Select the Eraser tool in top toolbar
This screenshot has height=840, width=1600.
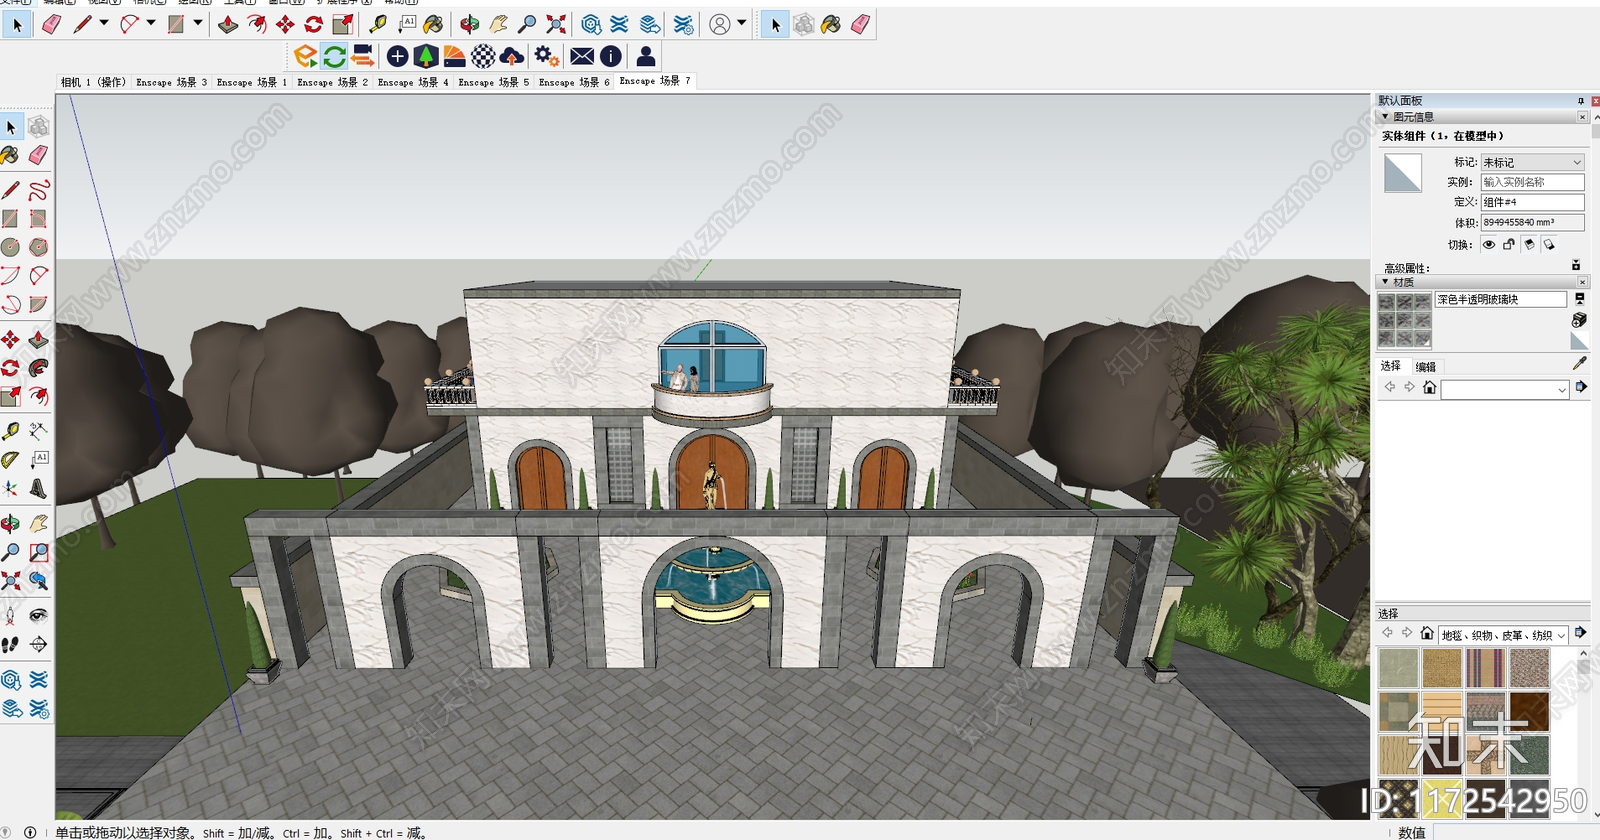click(52, 24)
